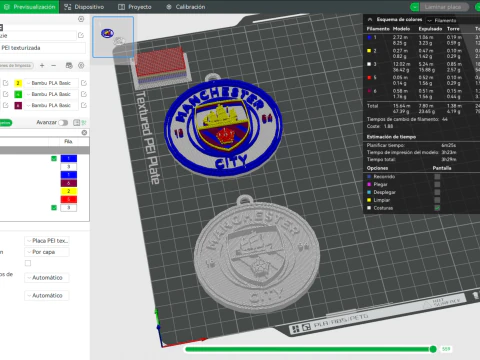Click the AMS sync icon beside minus

pyautogui.click(x=69, y=65)
